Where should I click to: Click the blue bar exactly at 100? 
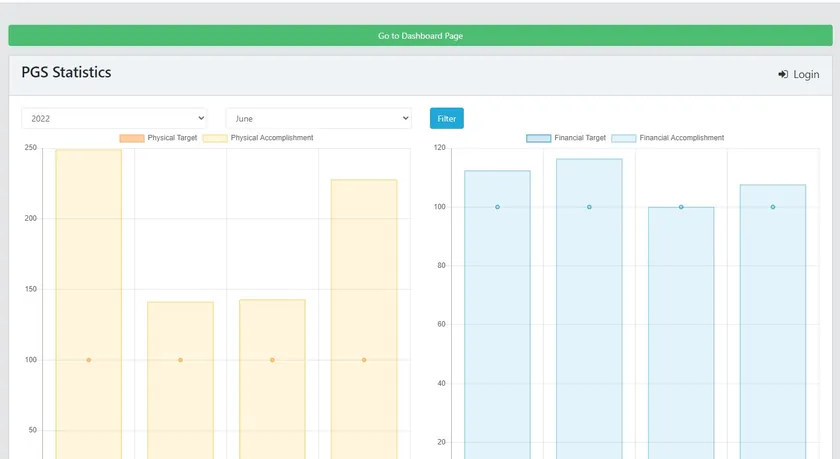[681, 333]
